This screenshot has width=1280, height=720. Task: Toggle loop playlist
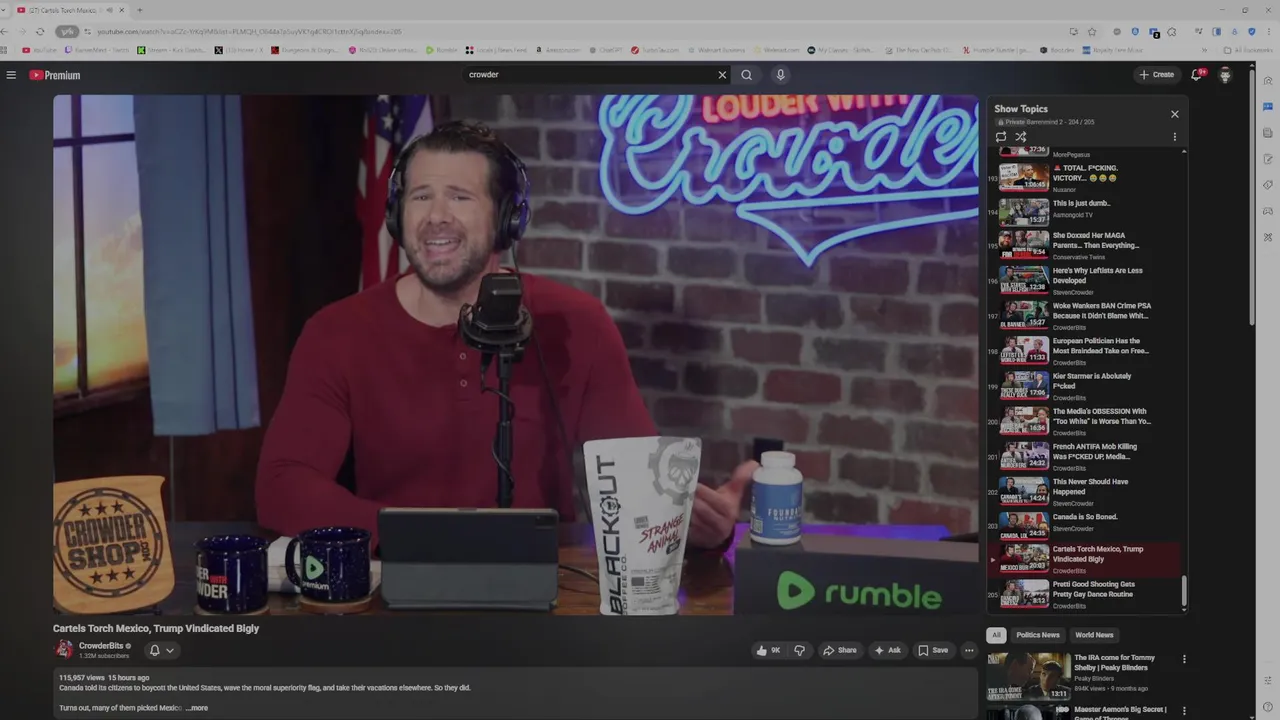(x=1001, y=137)
